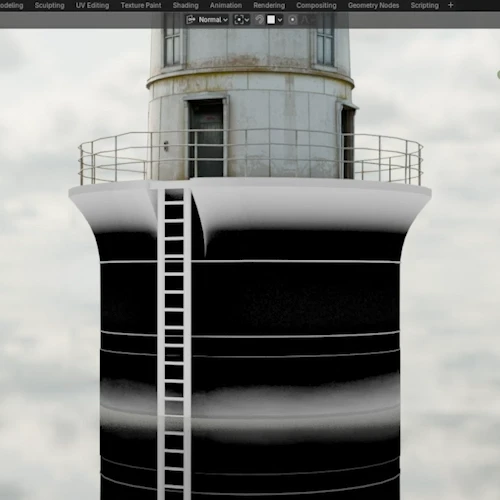Open the Normal transform orientation dropdown

207,20
